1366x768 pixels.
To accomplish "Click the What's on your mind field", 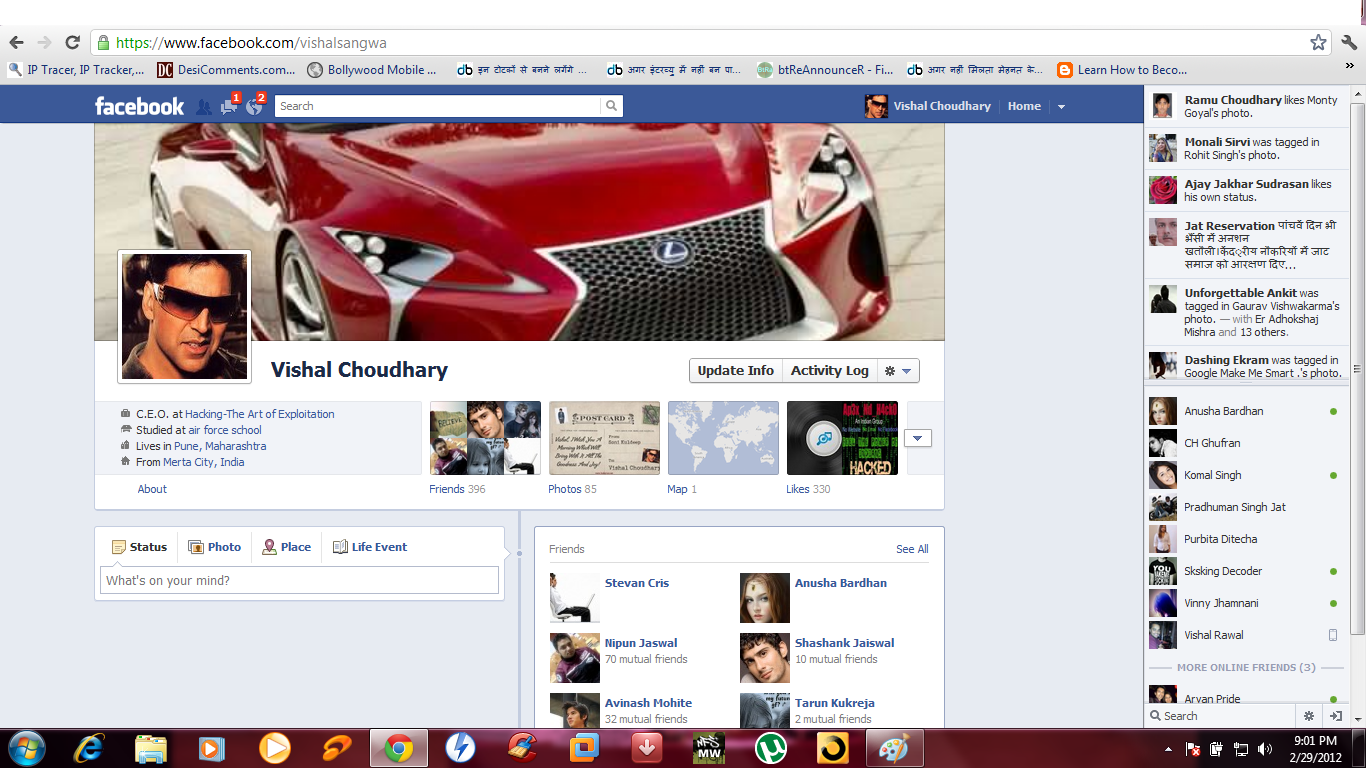I will click(x=298, y=580).
